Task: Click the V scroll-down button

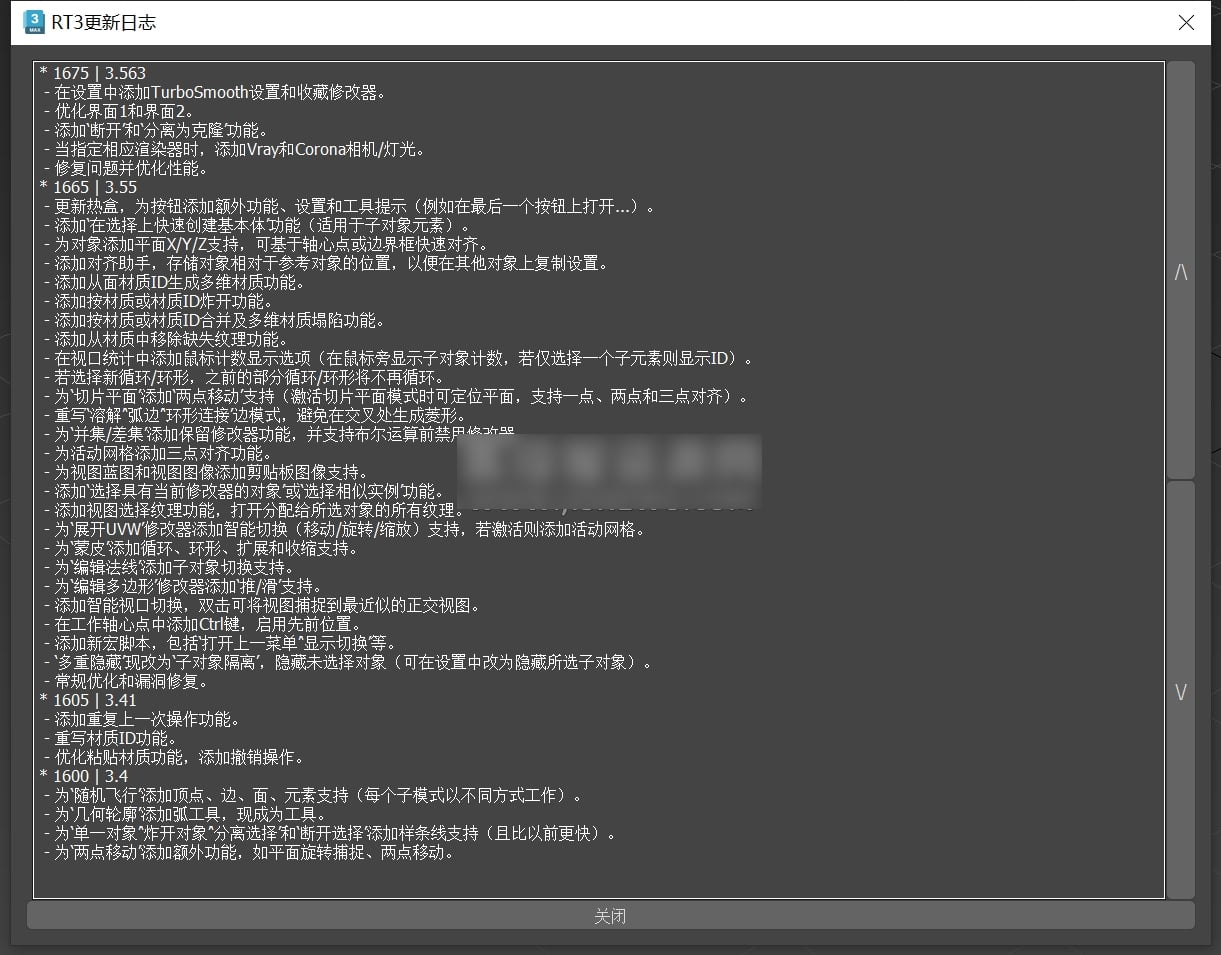Action: coord(1181,691)
